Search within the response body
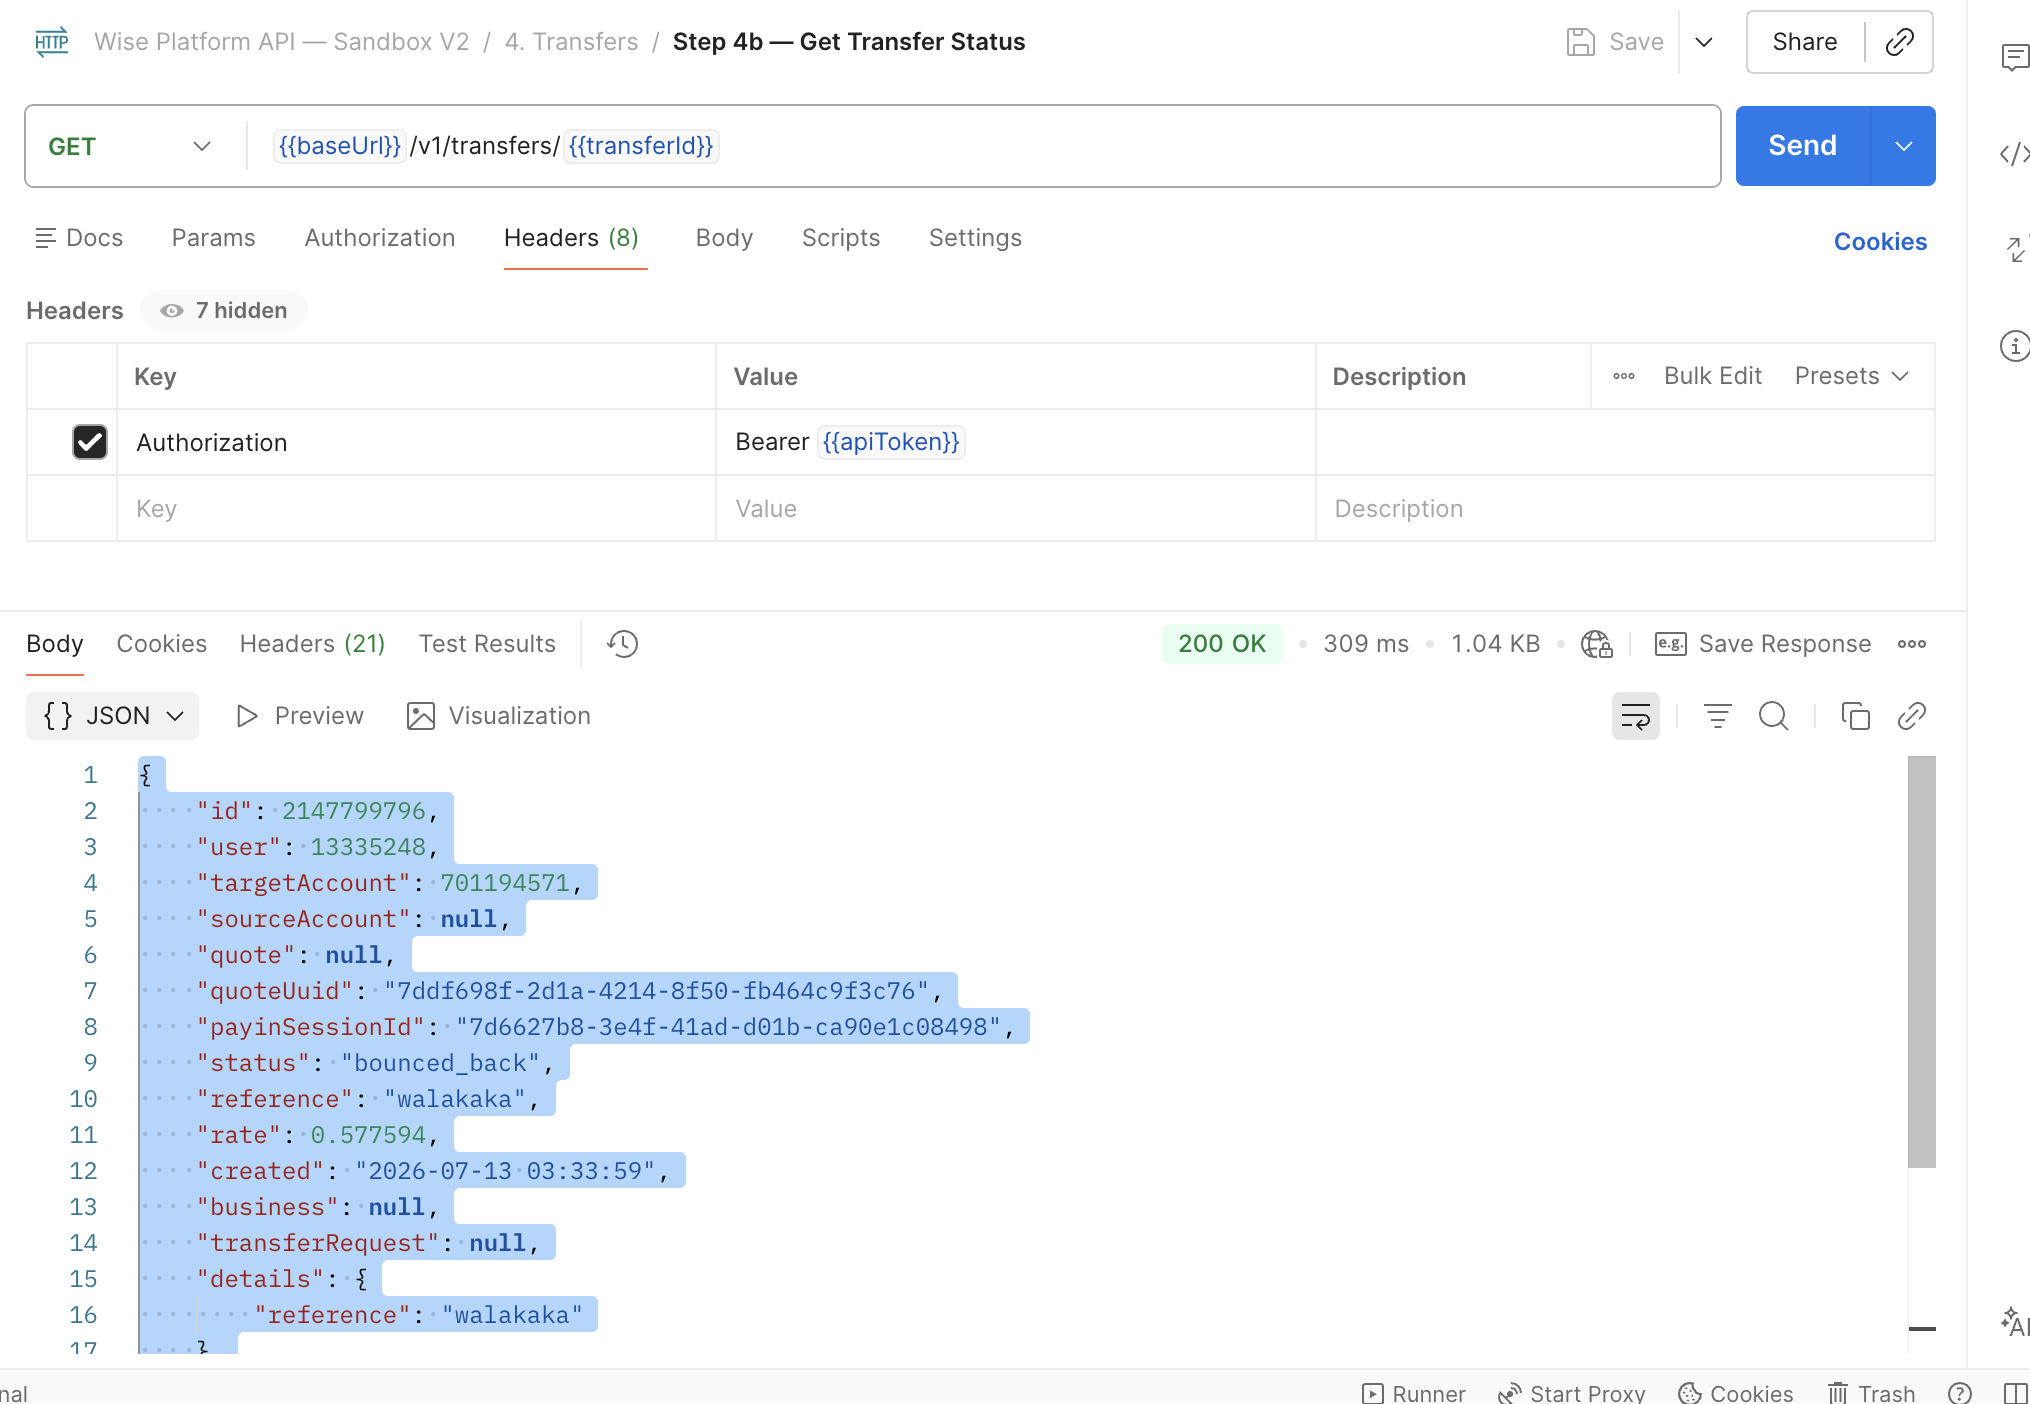This screenshot has height=1404, width=2030. (1774, 716)
